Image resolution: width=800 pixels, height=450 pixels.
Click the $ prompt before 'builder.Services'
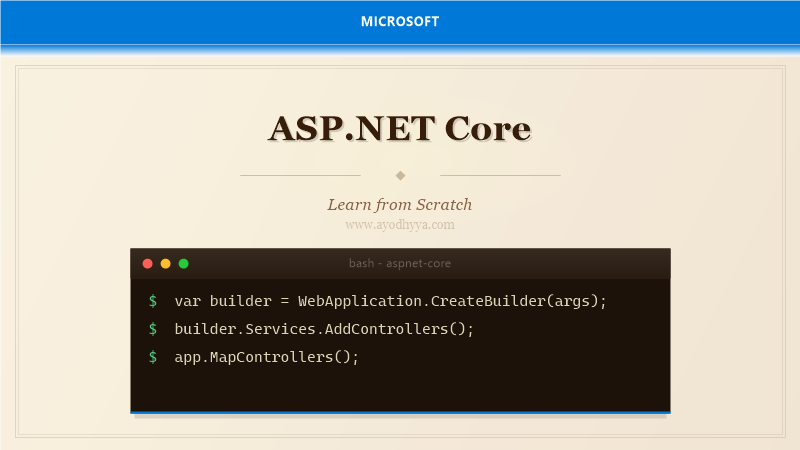pos(153,329)
